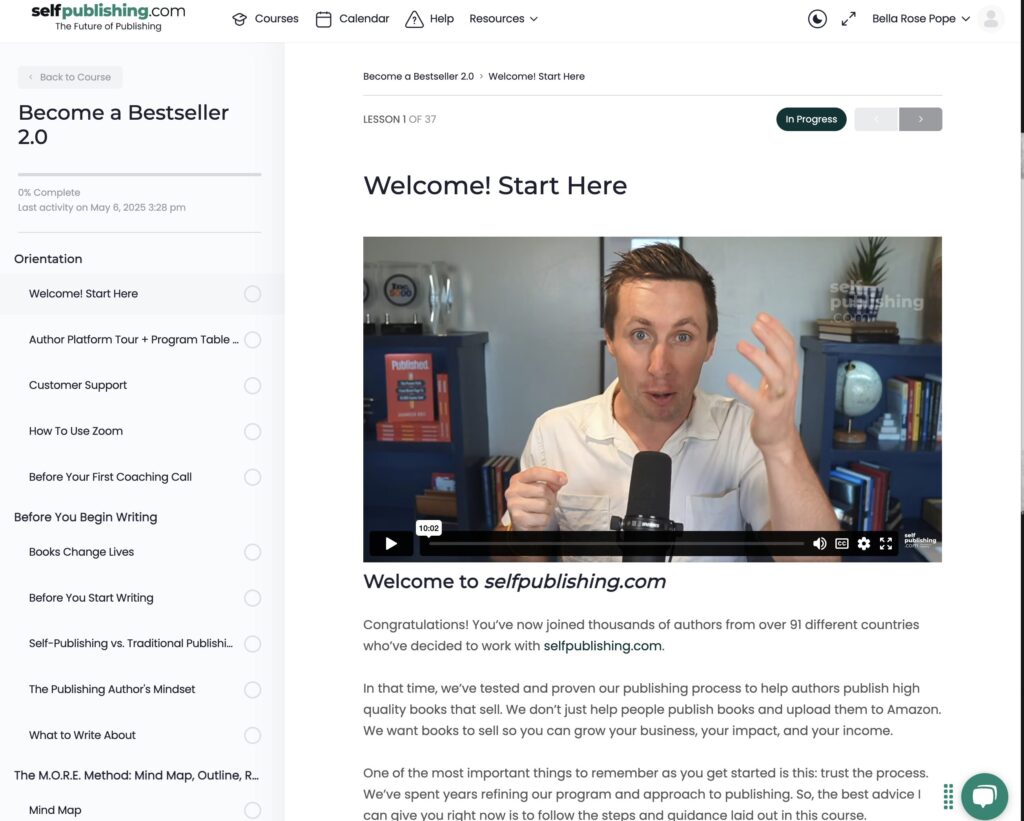Viewport: 1024px width, 821px height.
Task: Seek on the video progress bar
Action: [x=616, y=543]
